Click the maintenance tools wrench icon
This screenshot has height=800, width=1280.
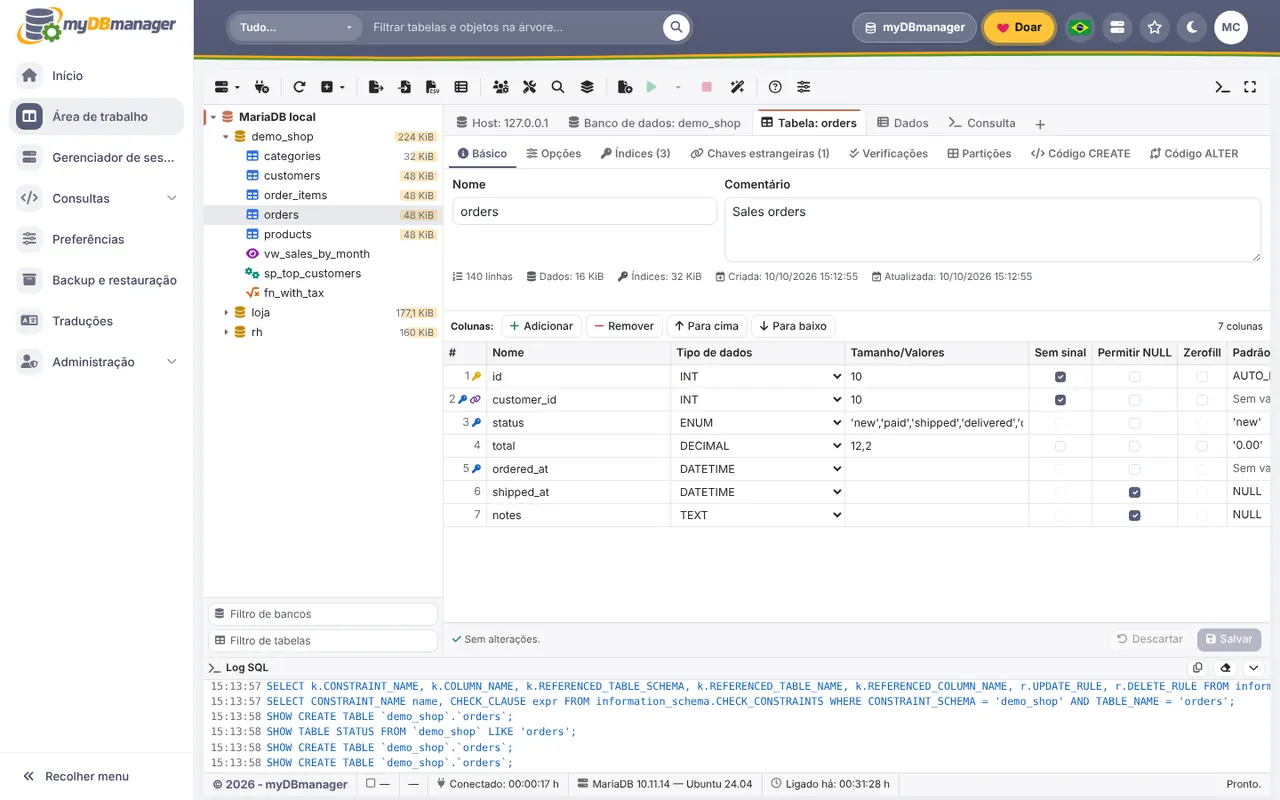click(530, 87)
